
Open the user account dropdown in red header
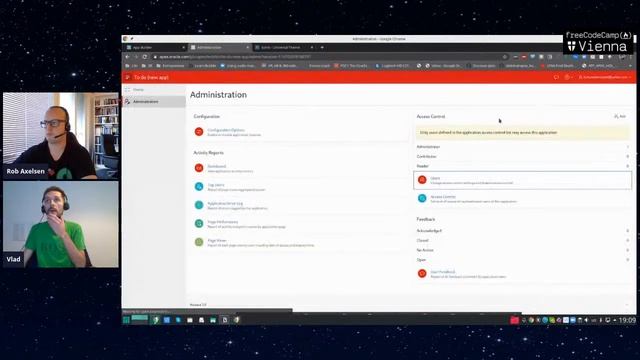[605, 77]
